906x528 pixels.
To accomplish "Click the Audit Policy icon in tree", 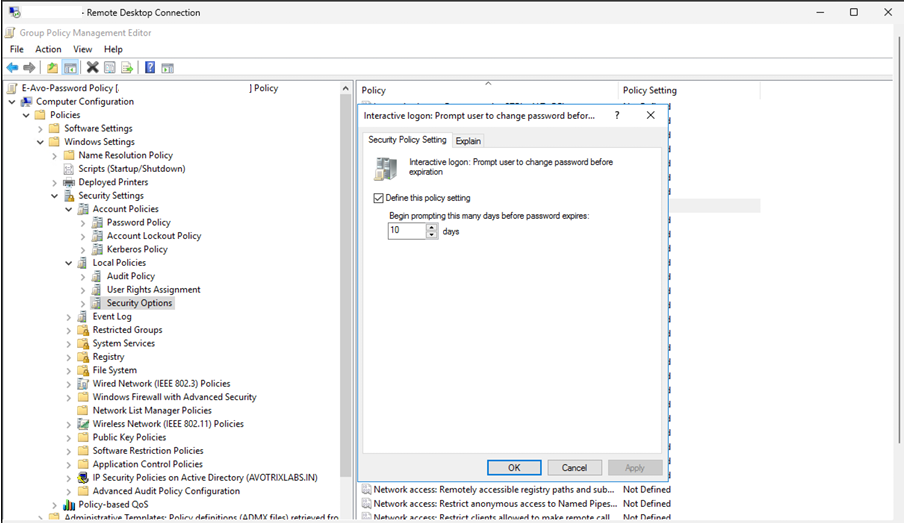I will tap(97, 276).
